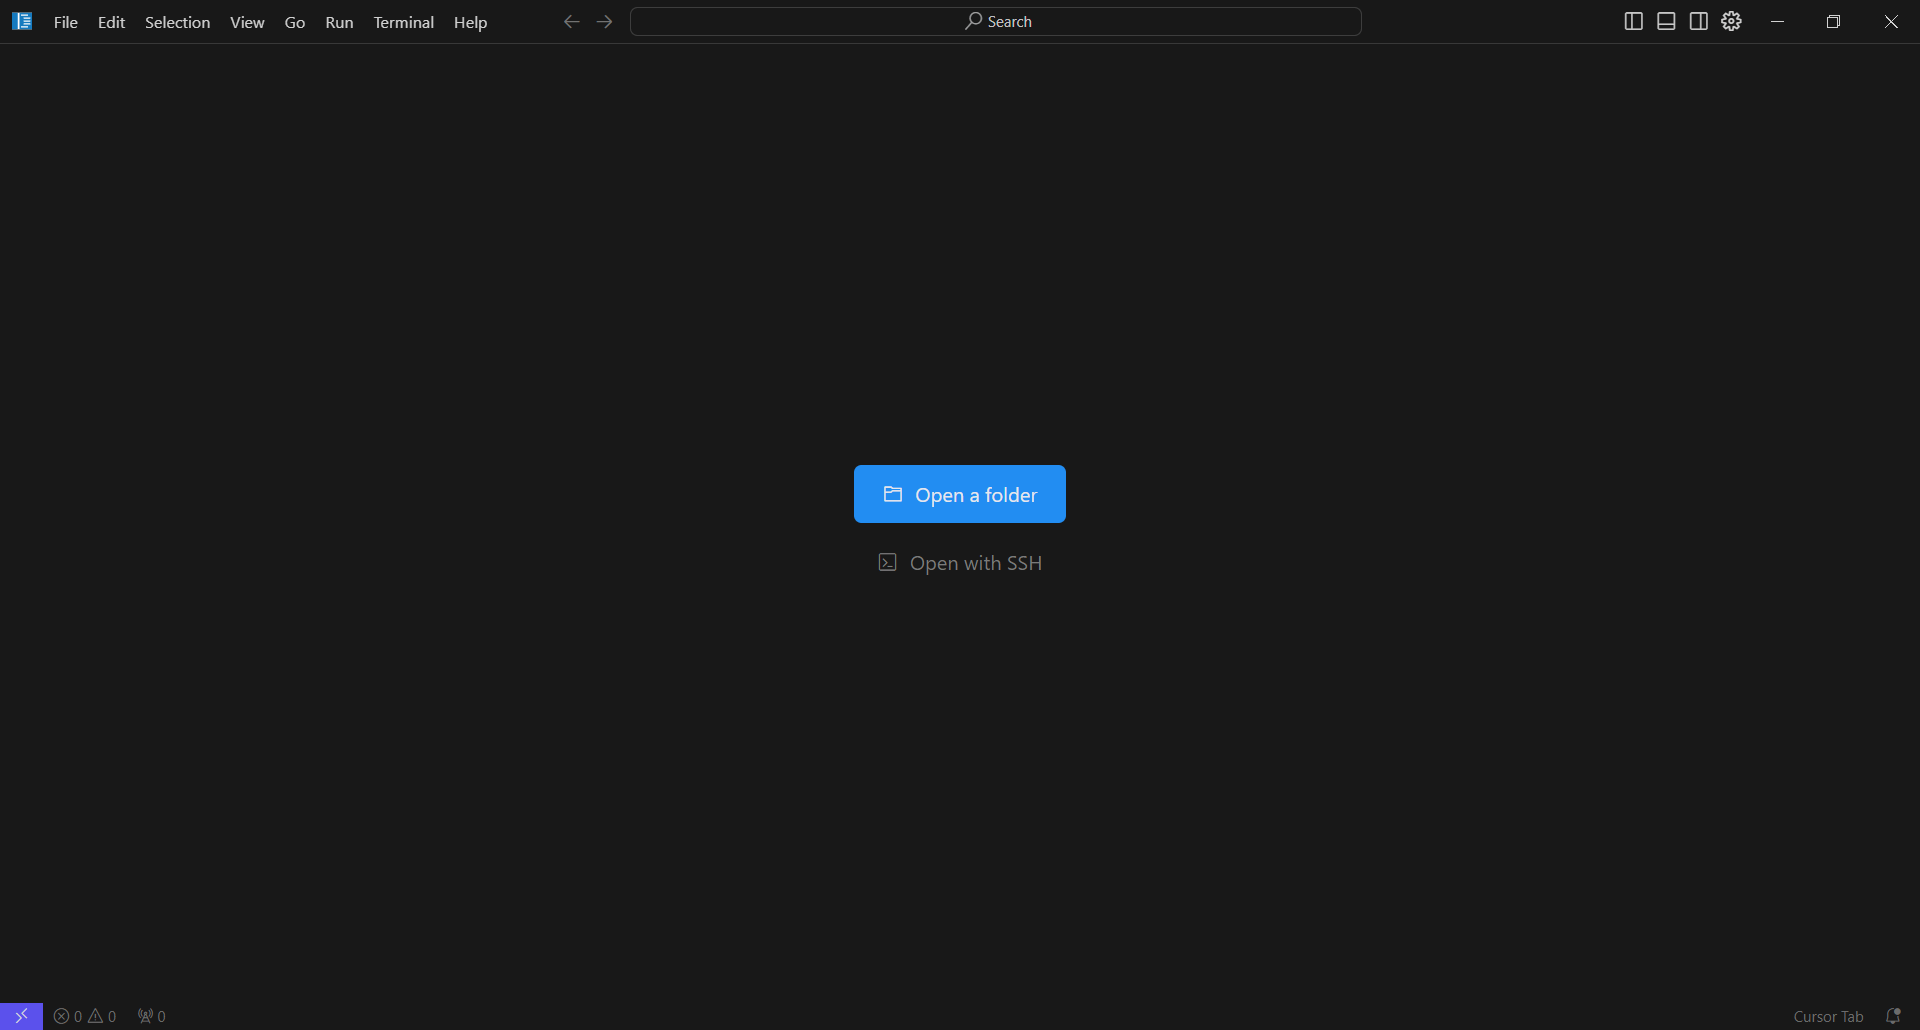Viewport: 1920px width, 1030px height.
Task: Toggle the right secondary sidebar layout
Action: [x=1699, y=21]
